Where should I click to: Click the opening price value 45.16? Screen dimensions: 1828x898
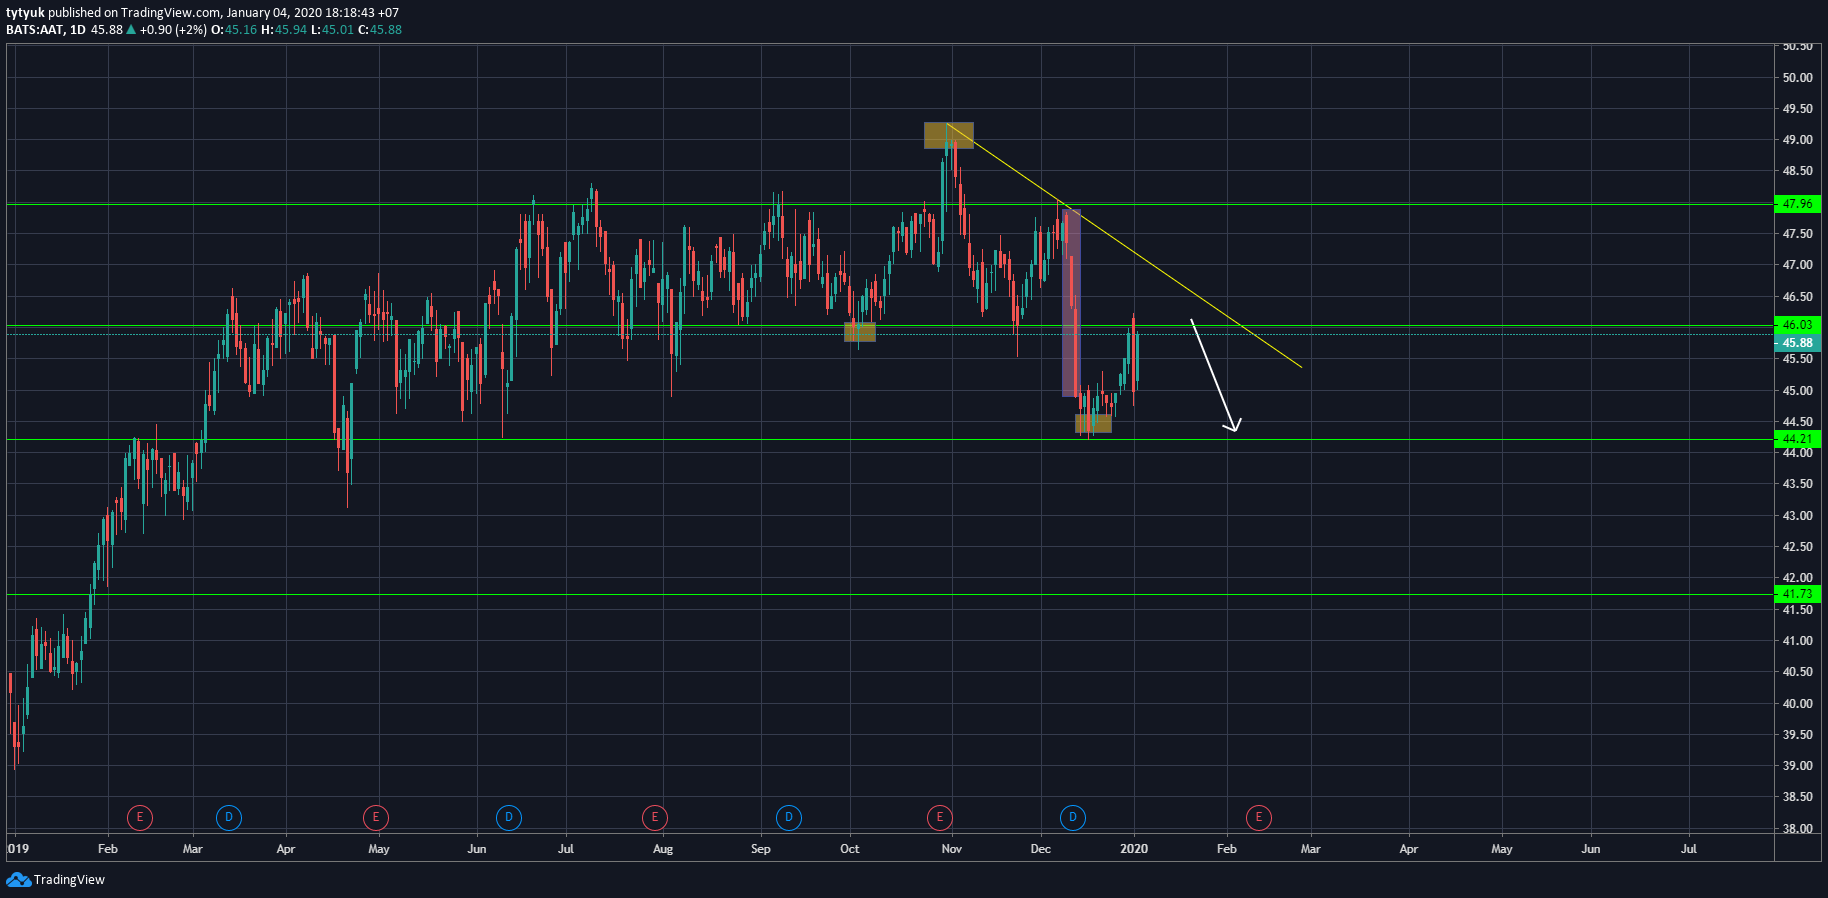click(x=241, y=30)
